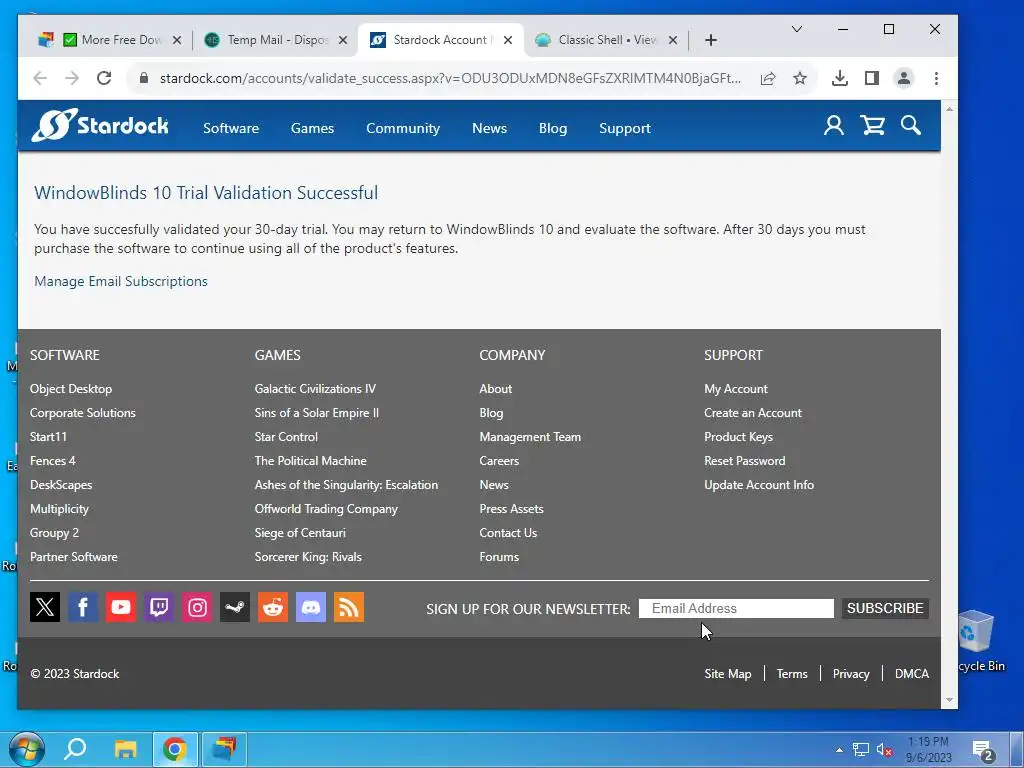The width and height of the screenshot is (1024, 768).
Task: Open taskbar search magnifier
Action: tap(75, 748)
